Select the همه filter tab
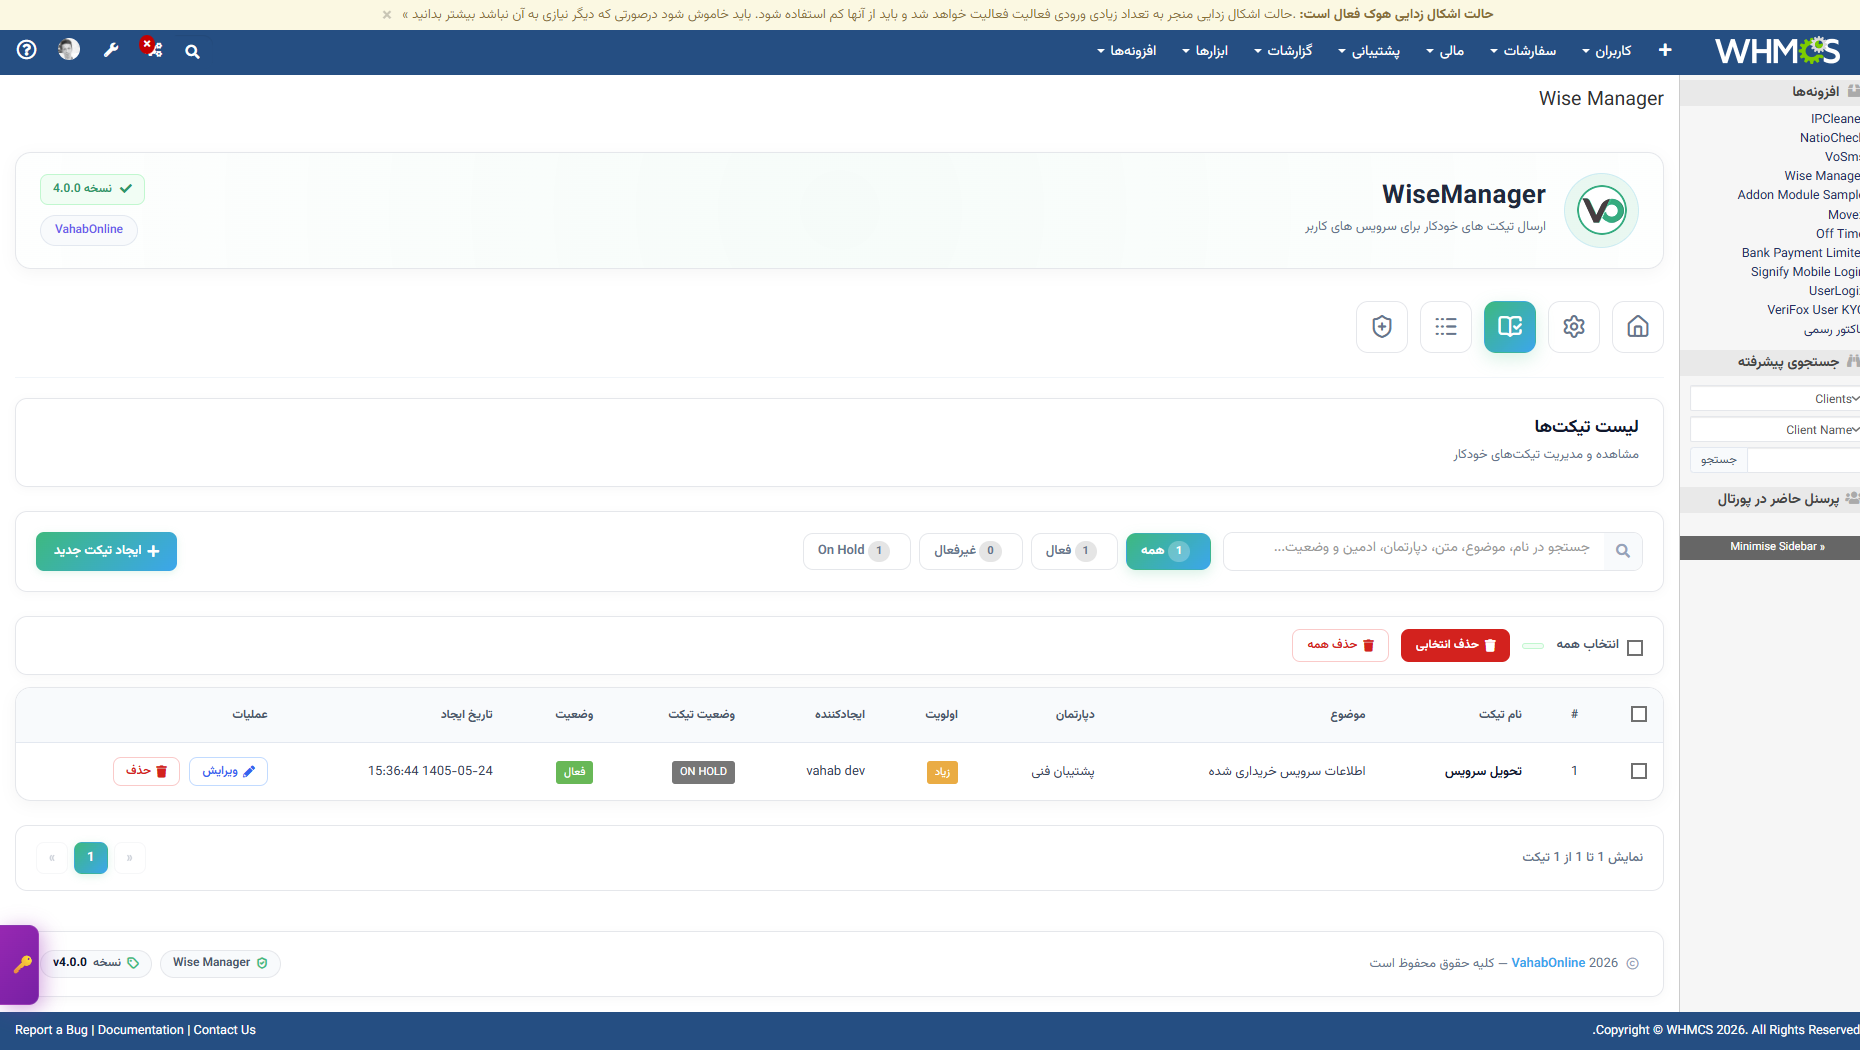Viewport: 1860px width, 1050px height. [1168, 551]
